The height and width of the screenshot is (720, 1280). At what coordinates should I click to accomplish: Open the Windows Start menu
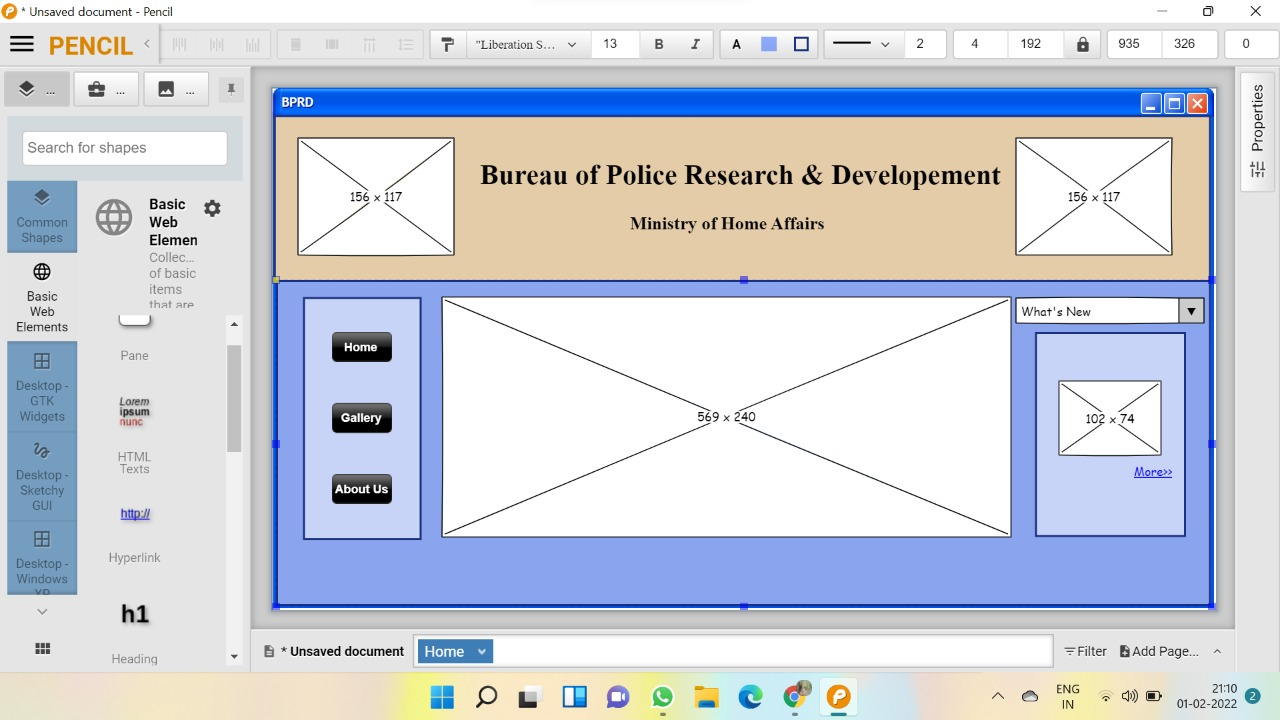[x=442, y=697]
